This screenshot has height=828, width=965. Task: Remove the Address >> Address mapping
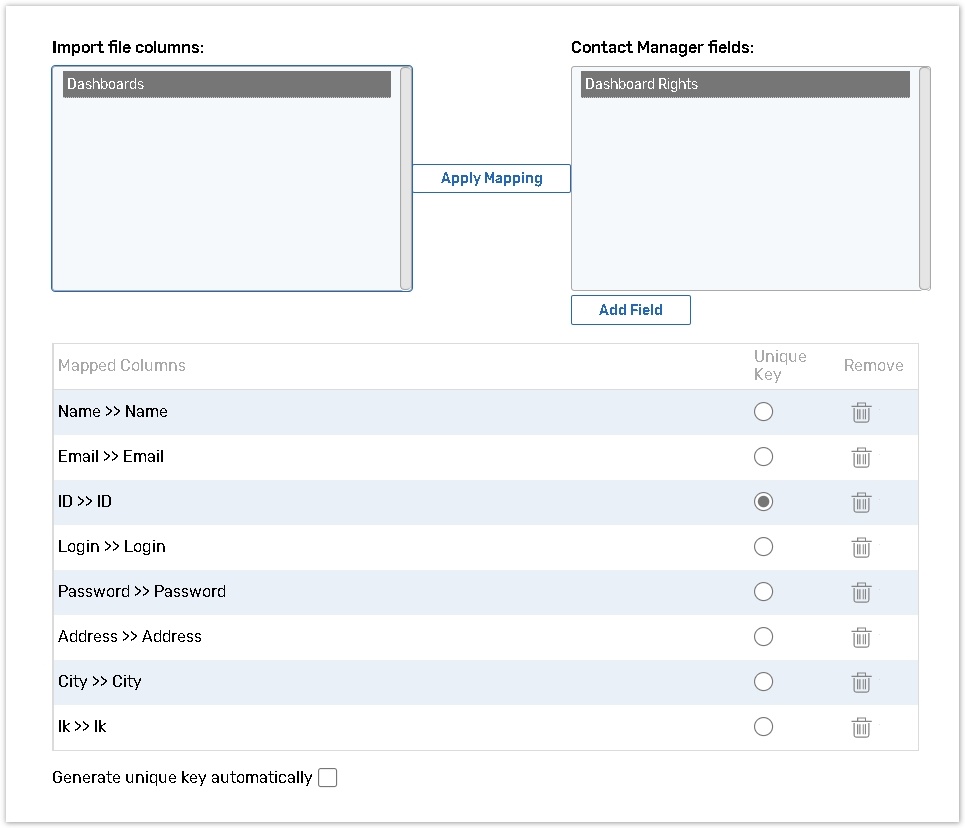(861, 637)
